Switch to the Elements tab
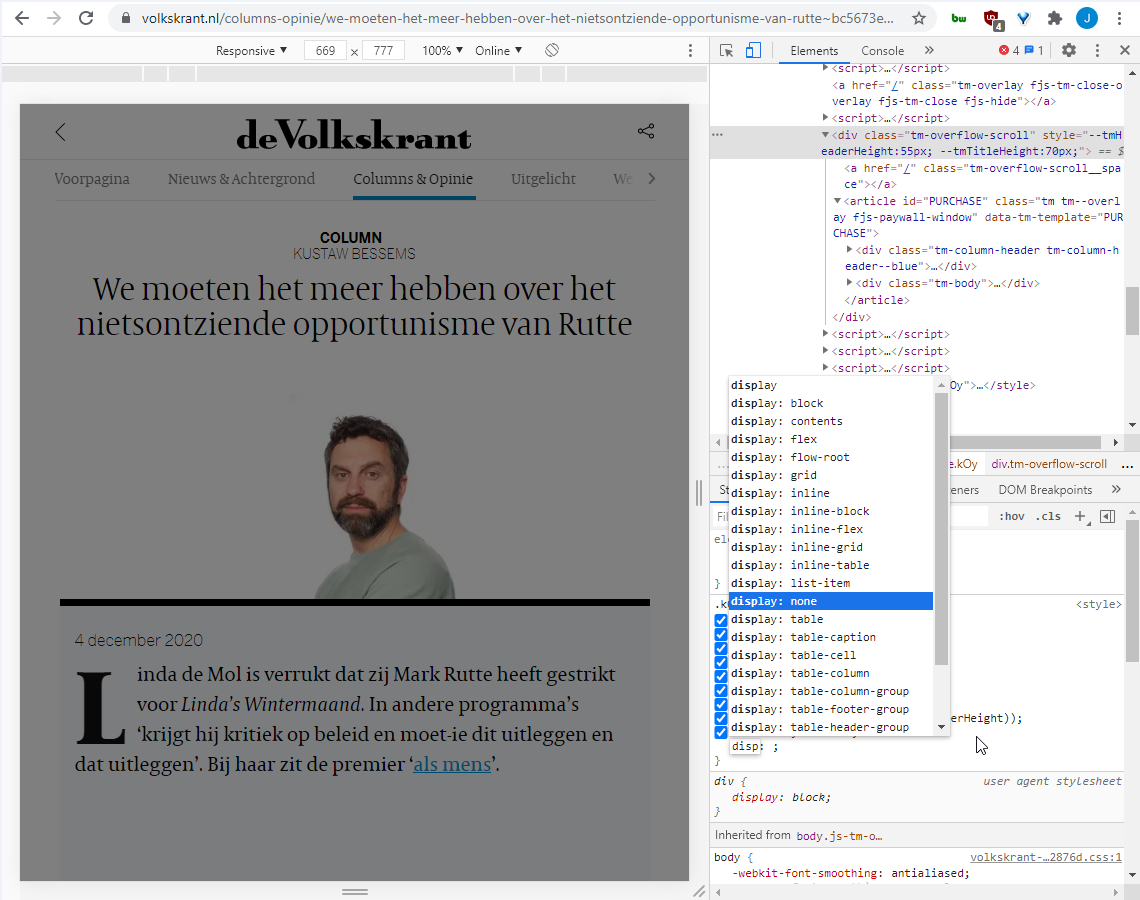Screen dimensions: 1140x900 [x=814, y=50]
